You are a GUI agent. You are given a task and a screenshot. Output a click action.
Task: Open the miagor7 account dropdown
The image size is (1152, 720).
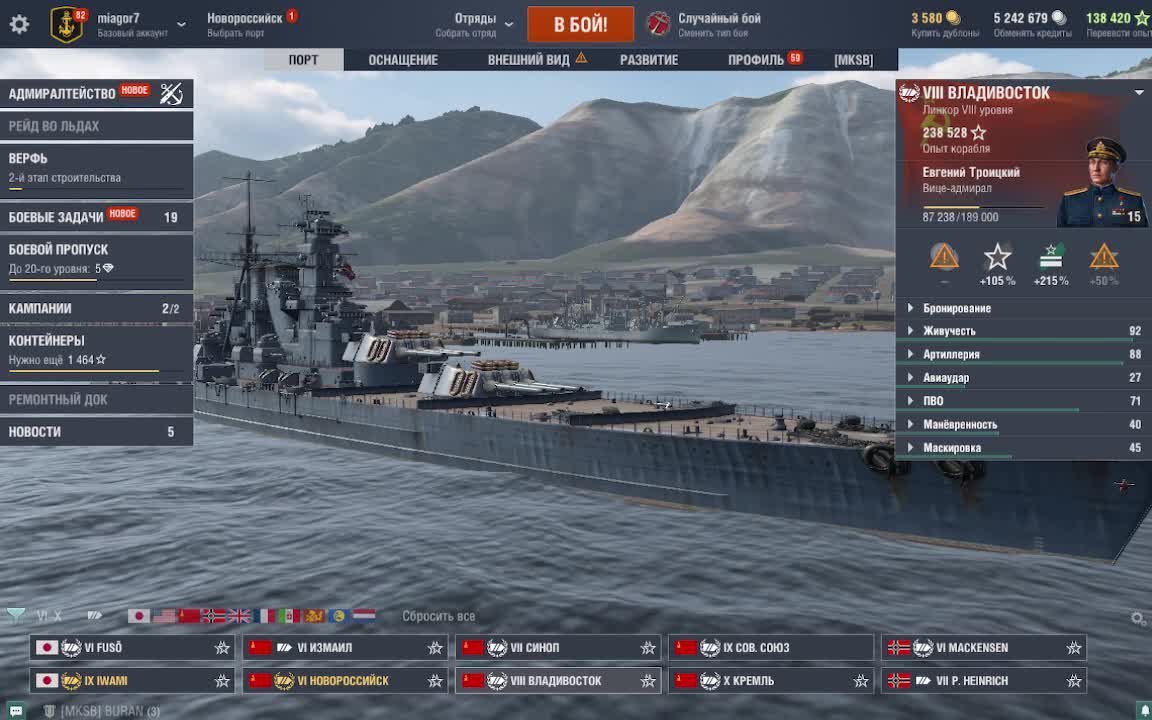click(181, 24)
